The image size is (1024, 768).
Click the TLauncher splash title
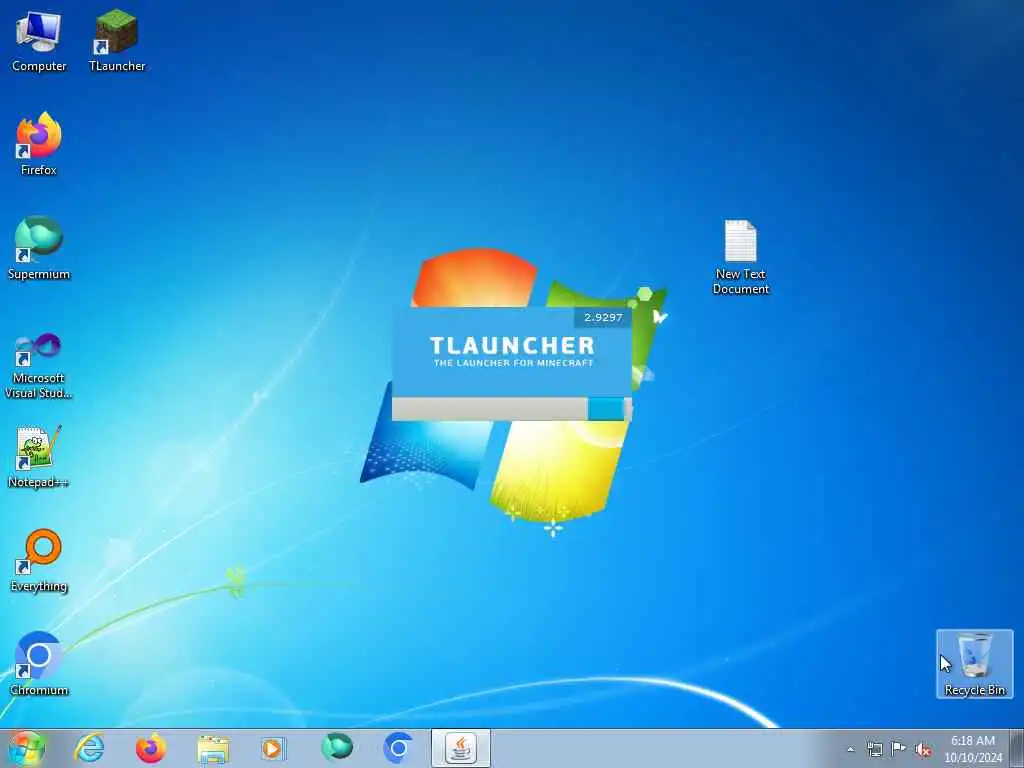coord(512,345)
